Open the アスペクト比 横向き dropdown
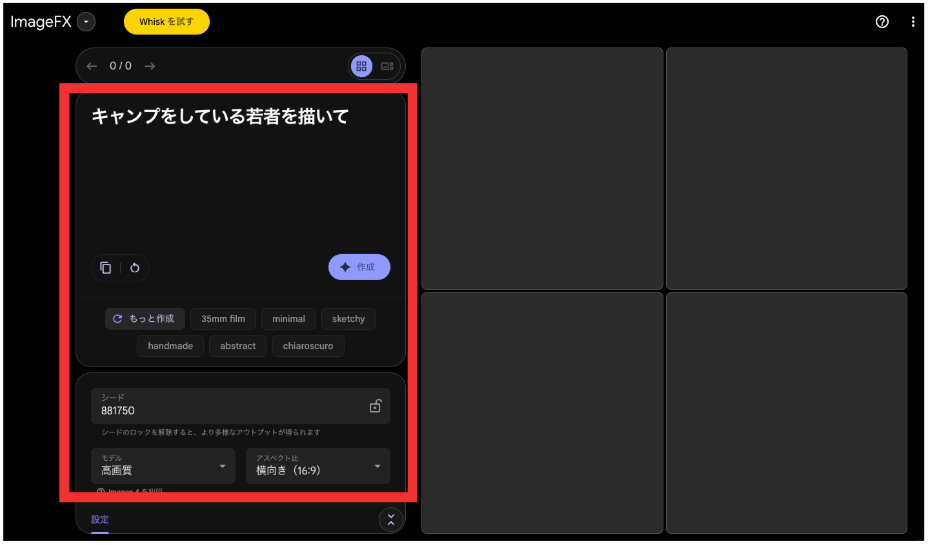Viewport: 929px width, 545px height. point(318,466)
